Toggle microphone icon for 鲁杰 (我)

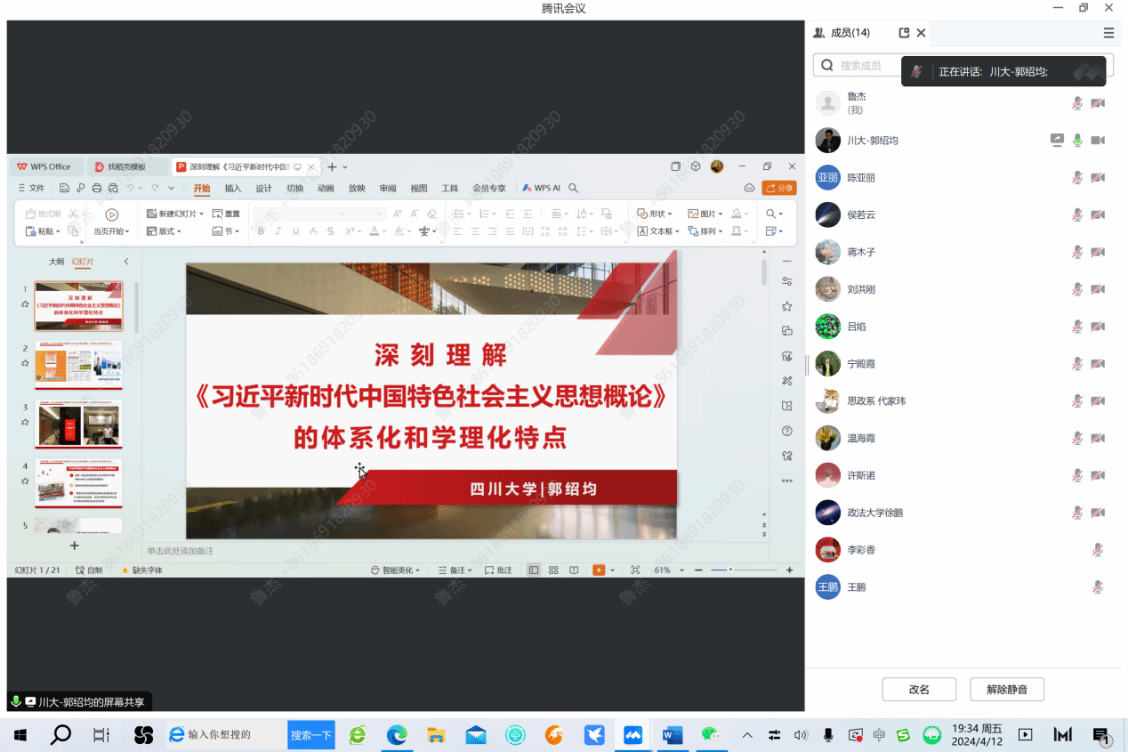(x=1077, y=103)
